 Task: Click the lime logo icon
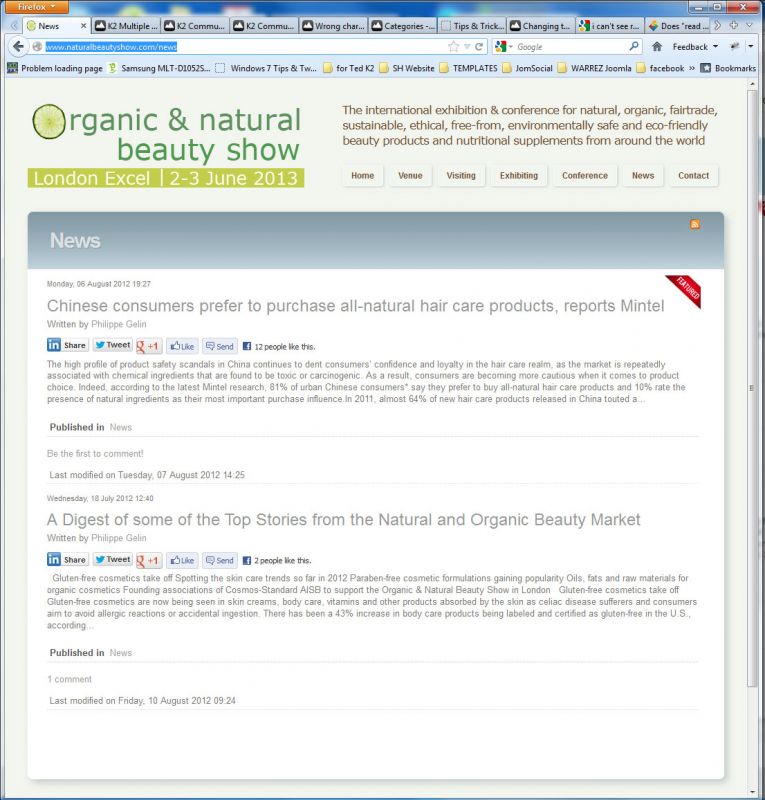(x=49, y=121)
